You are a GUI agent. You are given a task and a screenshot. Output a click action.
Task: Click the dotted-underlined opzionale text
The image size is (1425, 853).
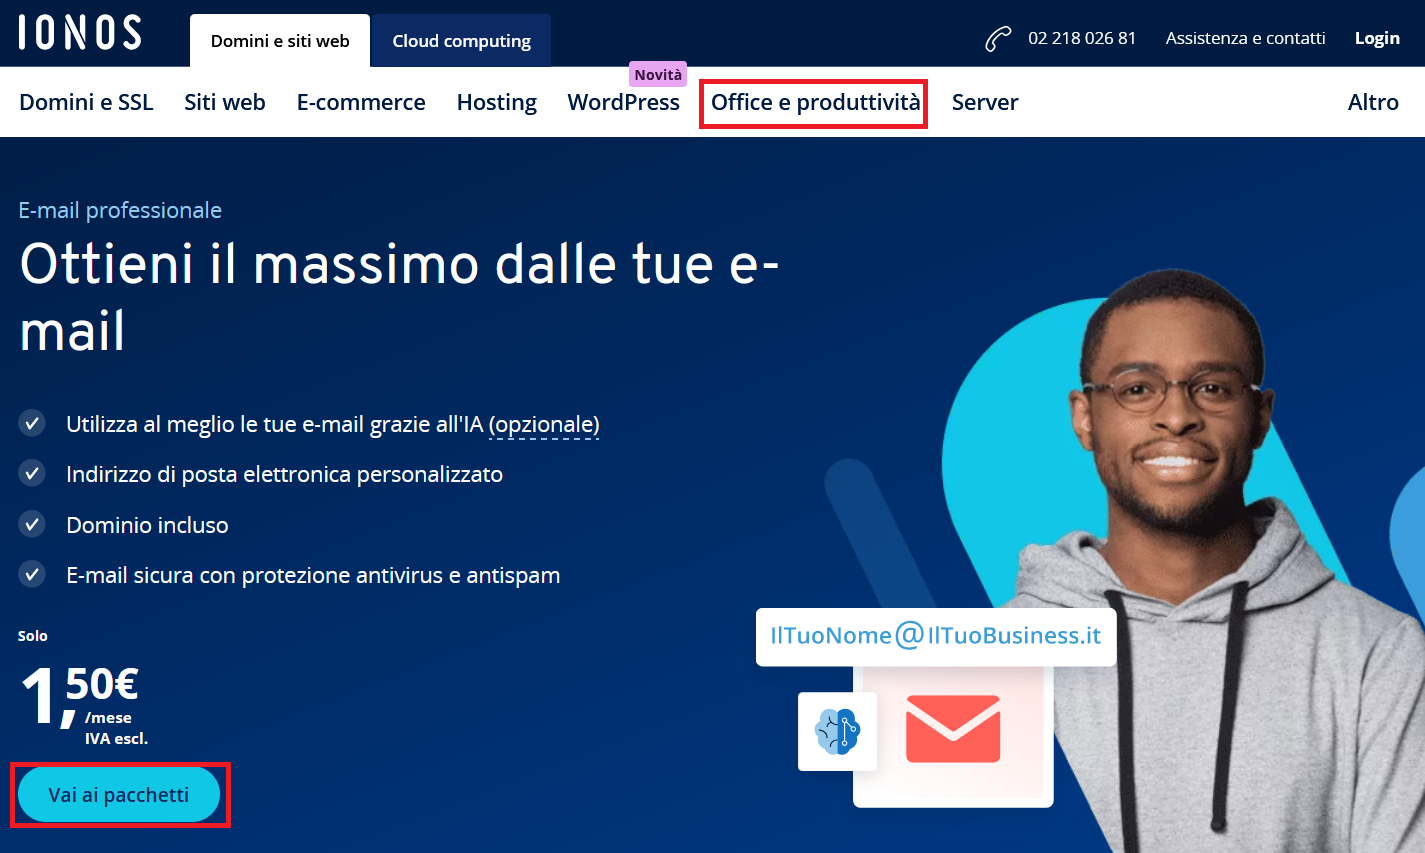click(544, 424)
